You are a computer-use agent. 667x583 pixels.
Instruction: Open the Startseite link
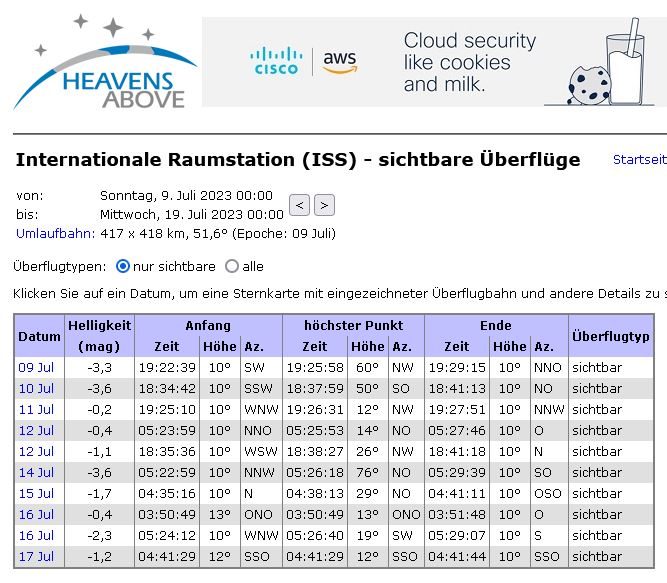(x=640, y=159)
